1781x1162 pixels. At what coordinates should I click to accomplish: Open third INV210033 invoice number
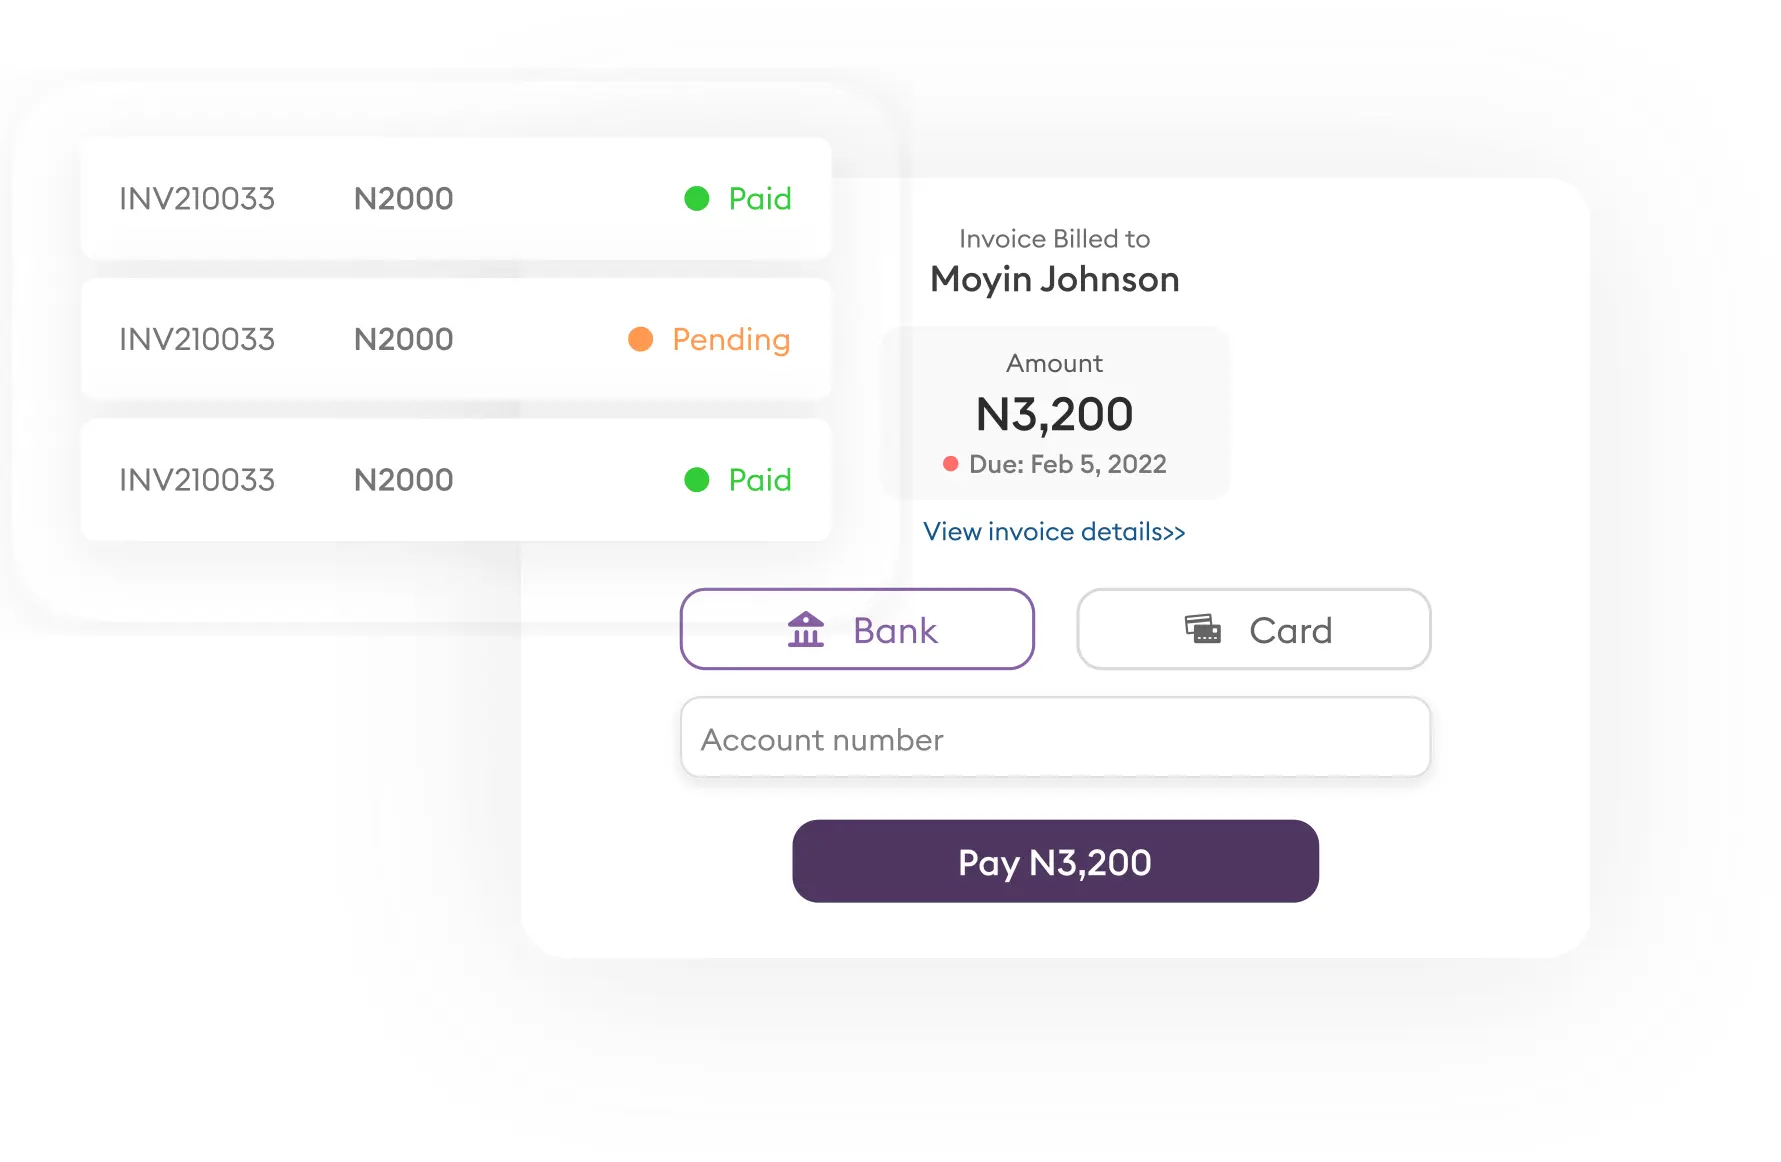pyautogui.click(x=197, y=480)
